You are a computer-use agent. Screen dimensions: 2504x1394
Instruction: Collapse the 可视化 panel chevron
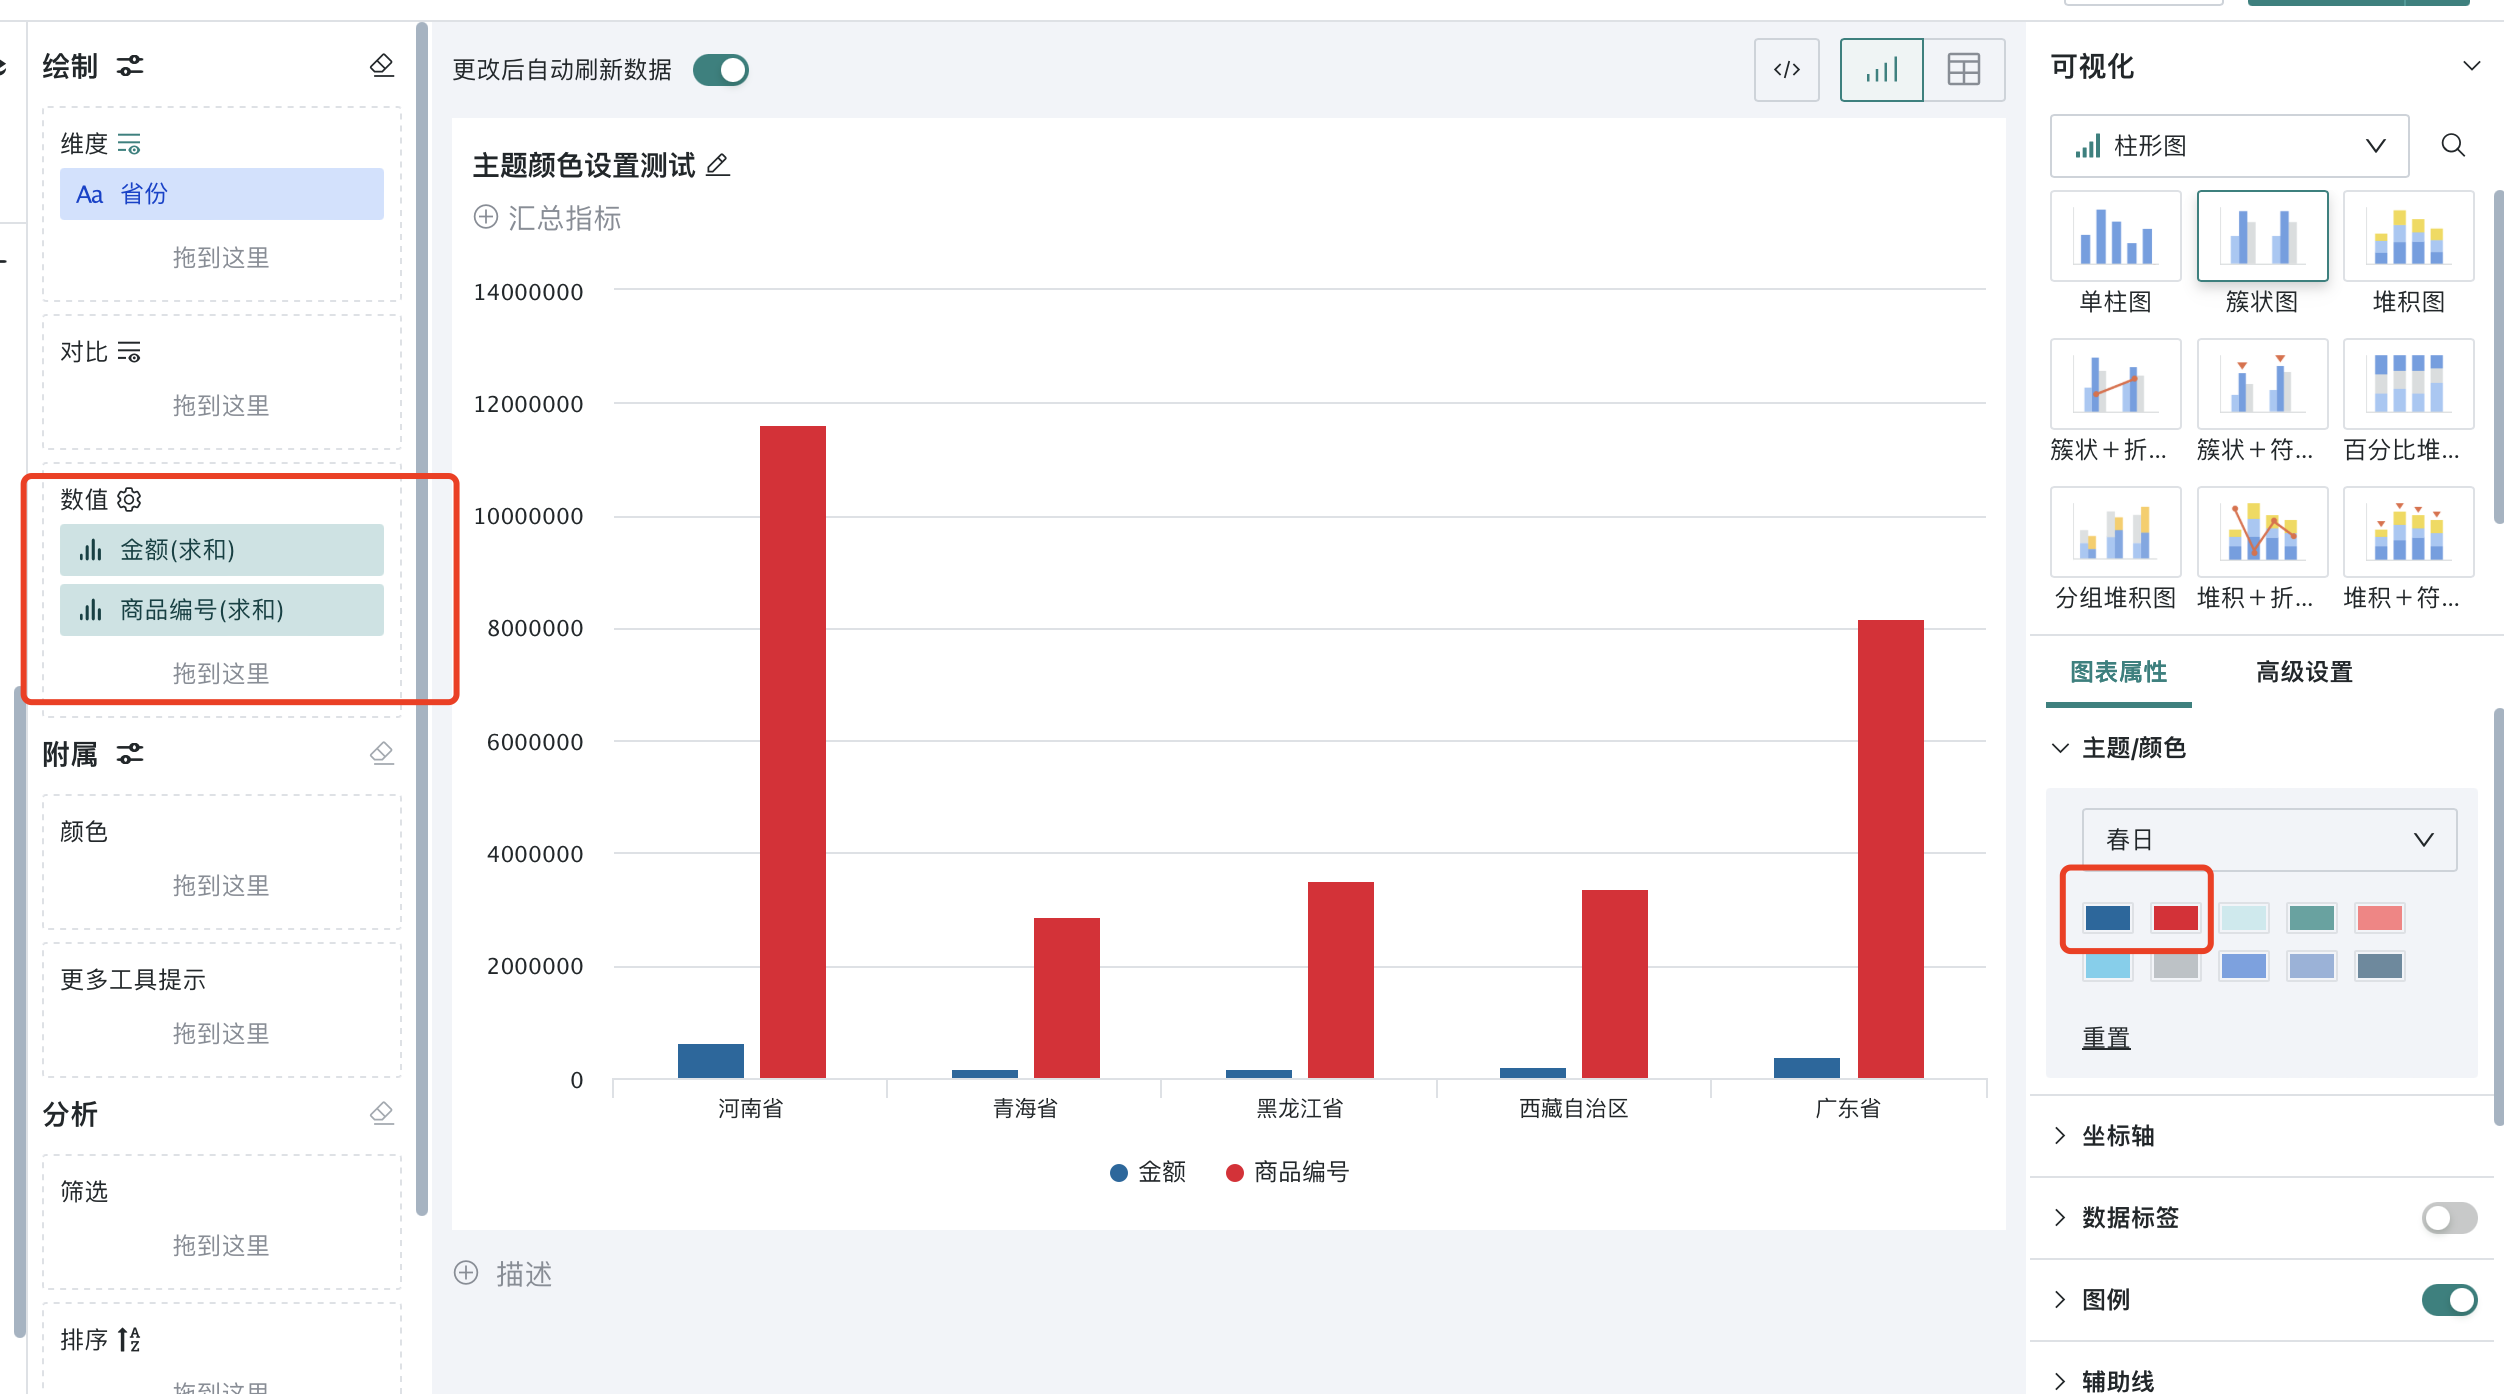tap(2472, 66)
